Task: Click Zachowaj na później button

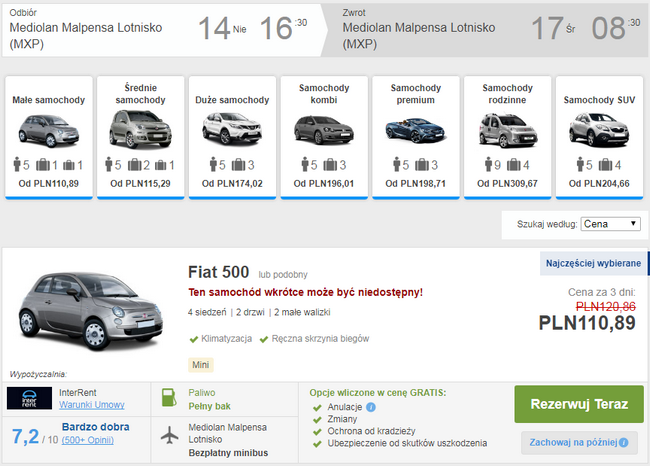Action: 579,443
